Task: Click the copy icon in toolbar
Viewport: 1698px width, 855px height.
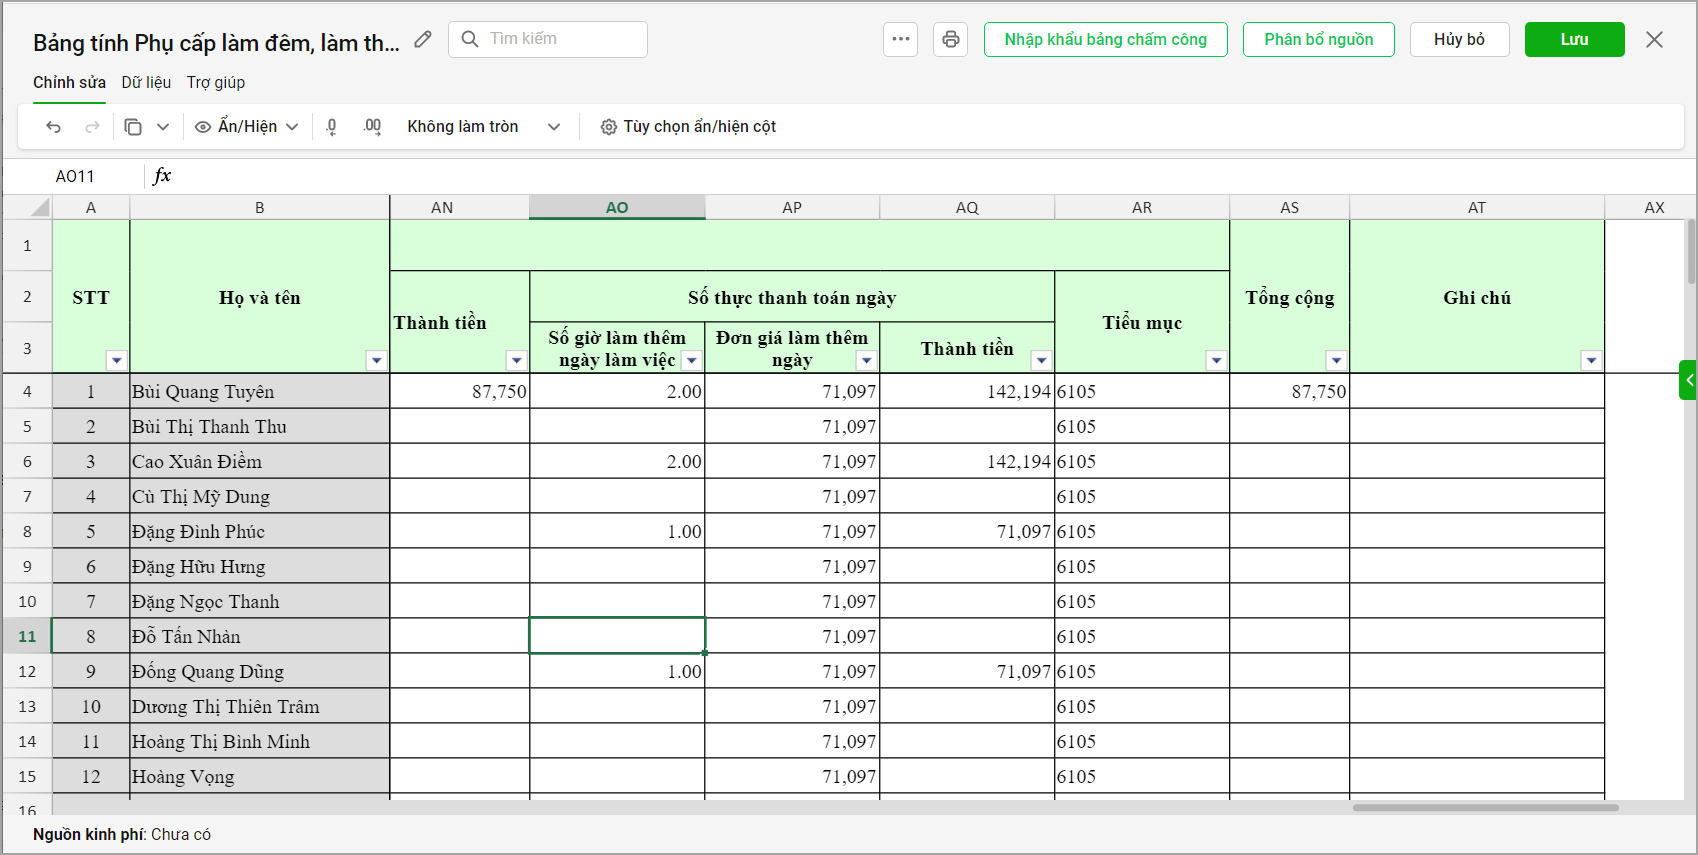Action: 133,127
